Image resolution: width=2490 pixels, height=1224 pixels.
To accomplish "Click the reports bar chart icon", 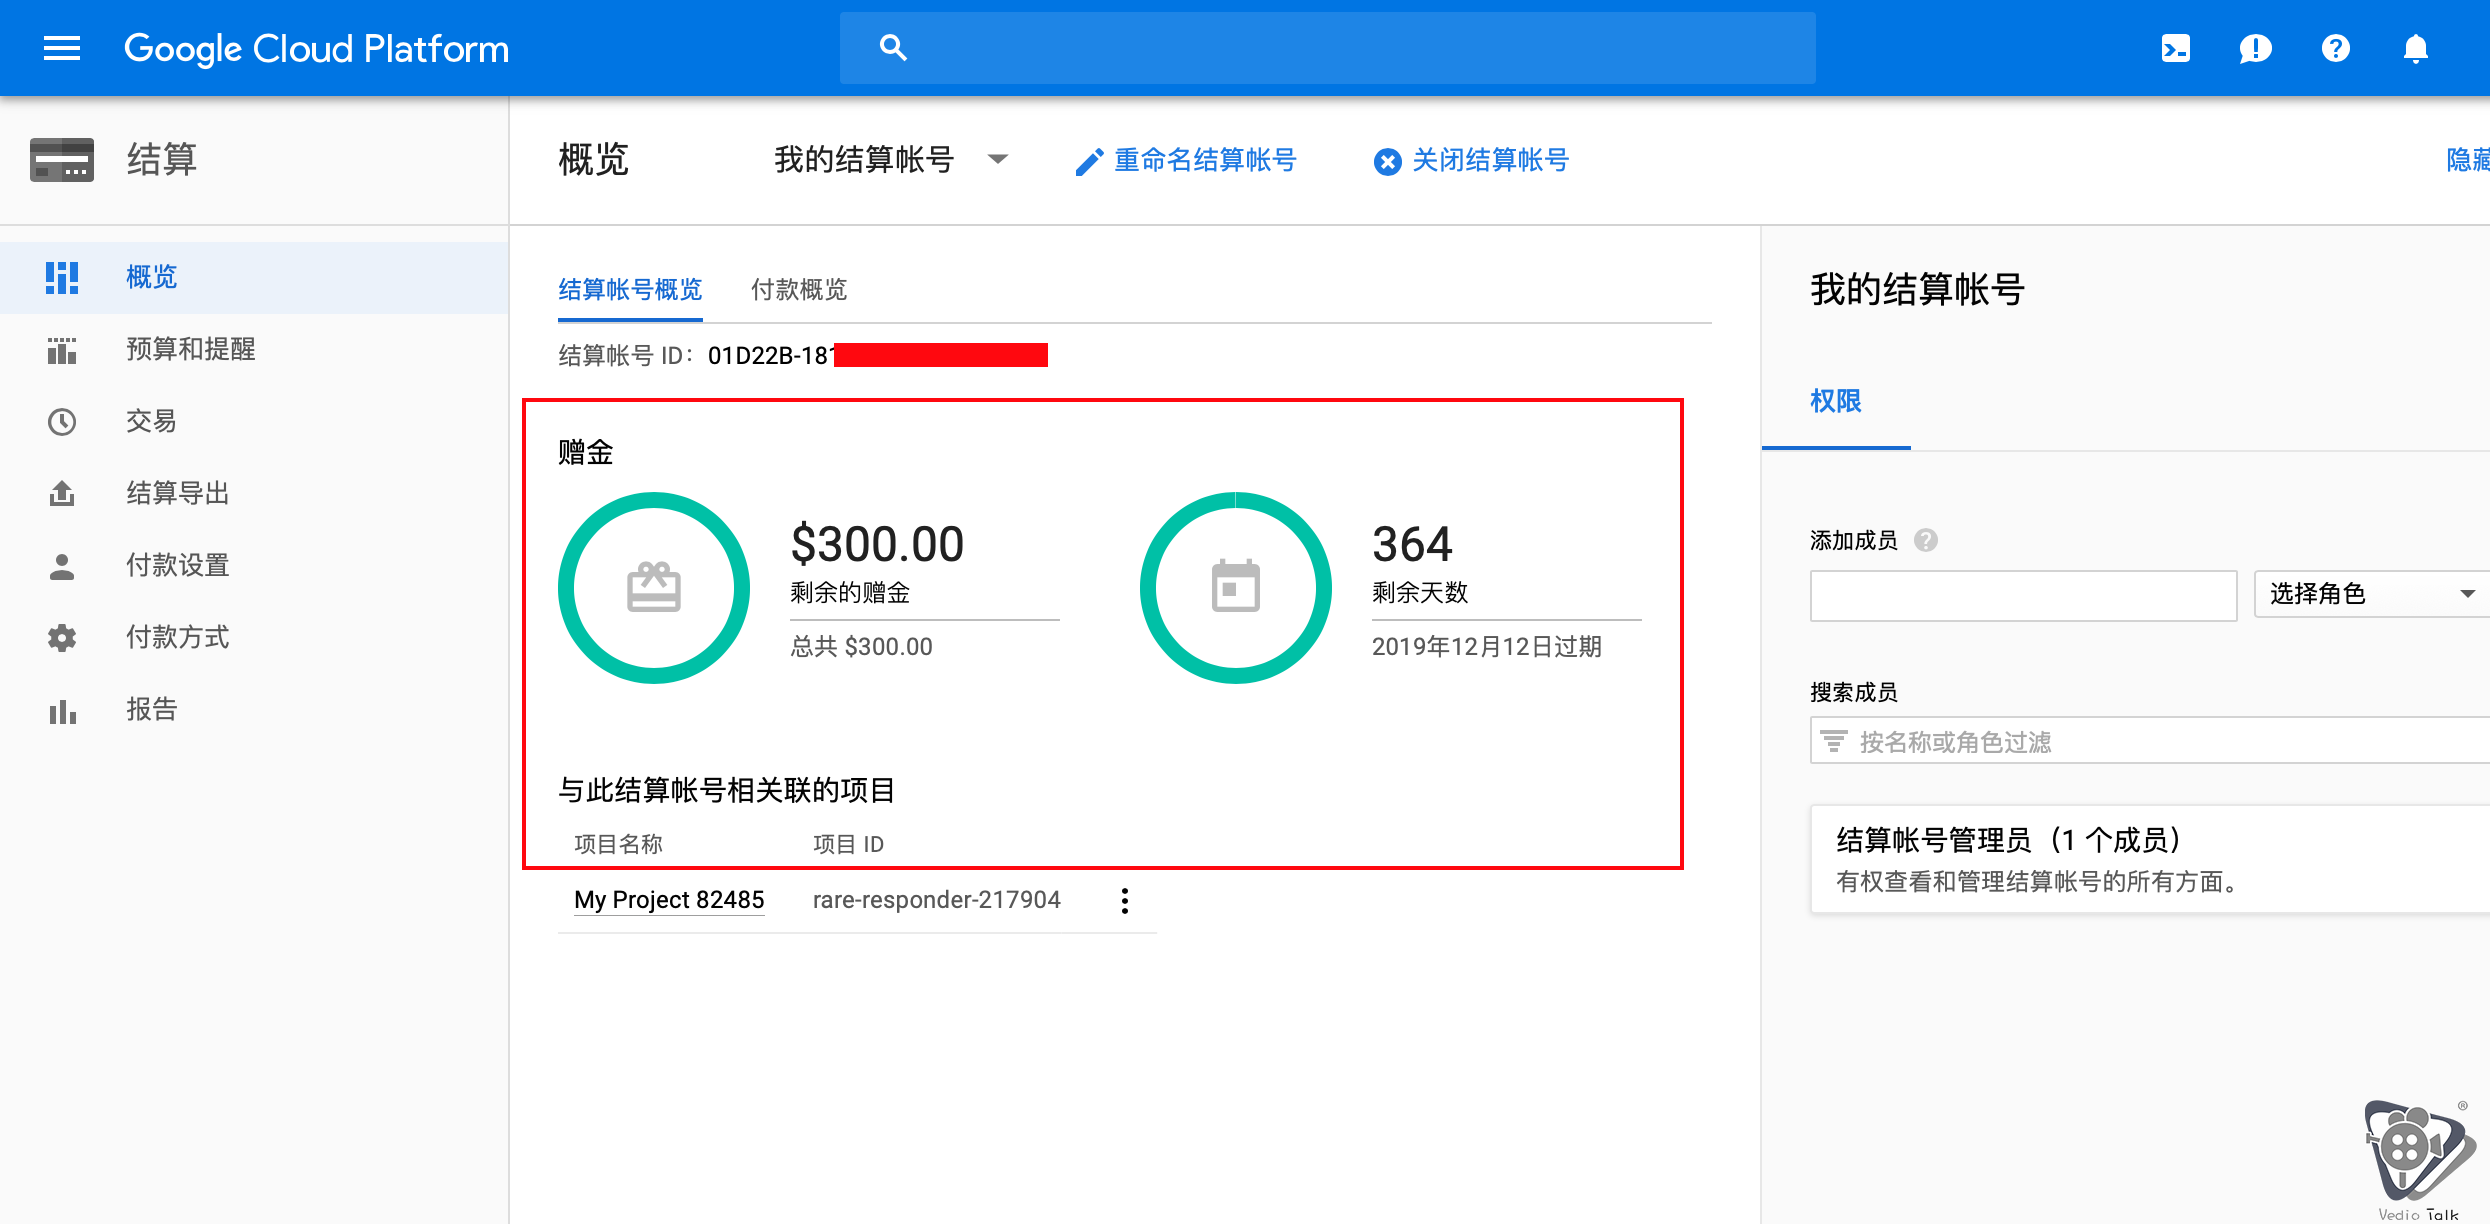I will 62,711.
